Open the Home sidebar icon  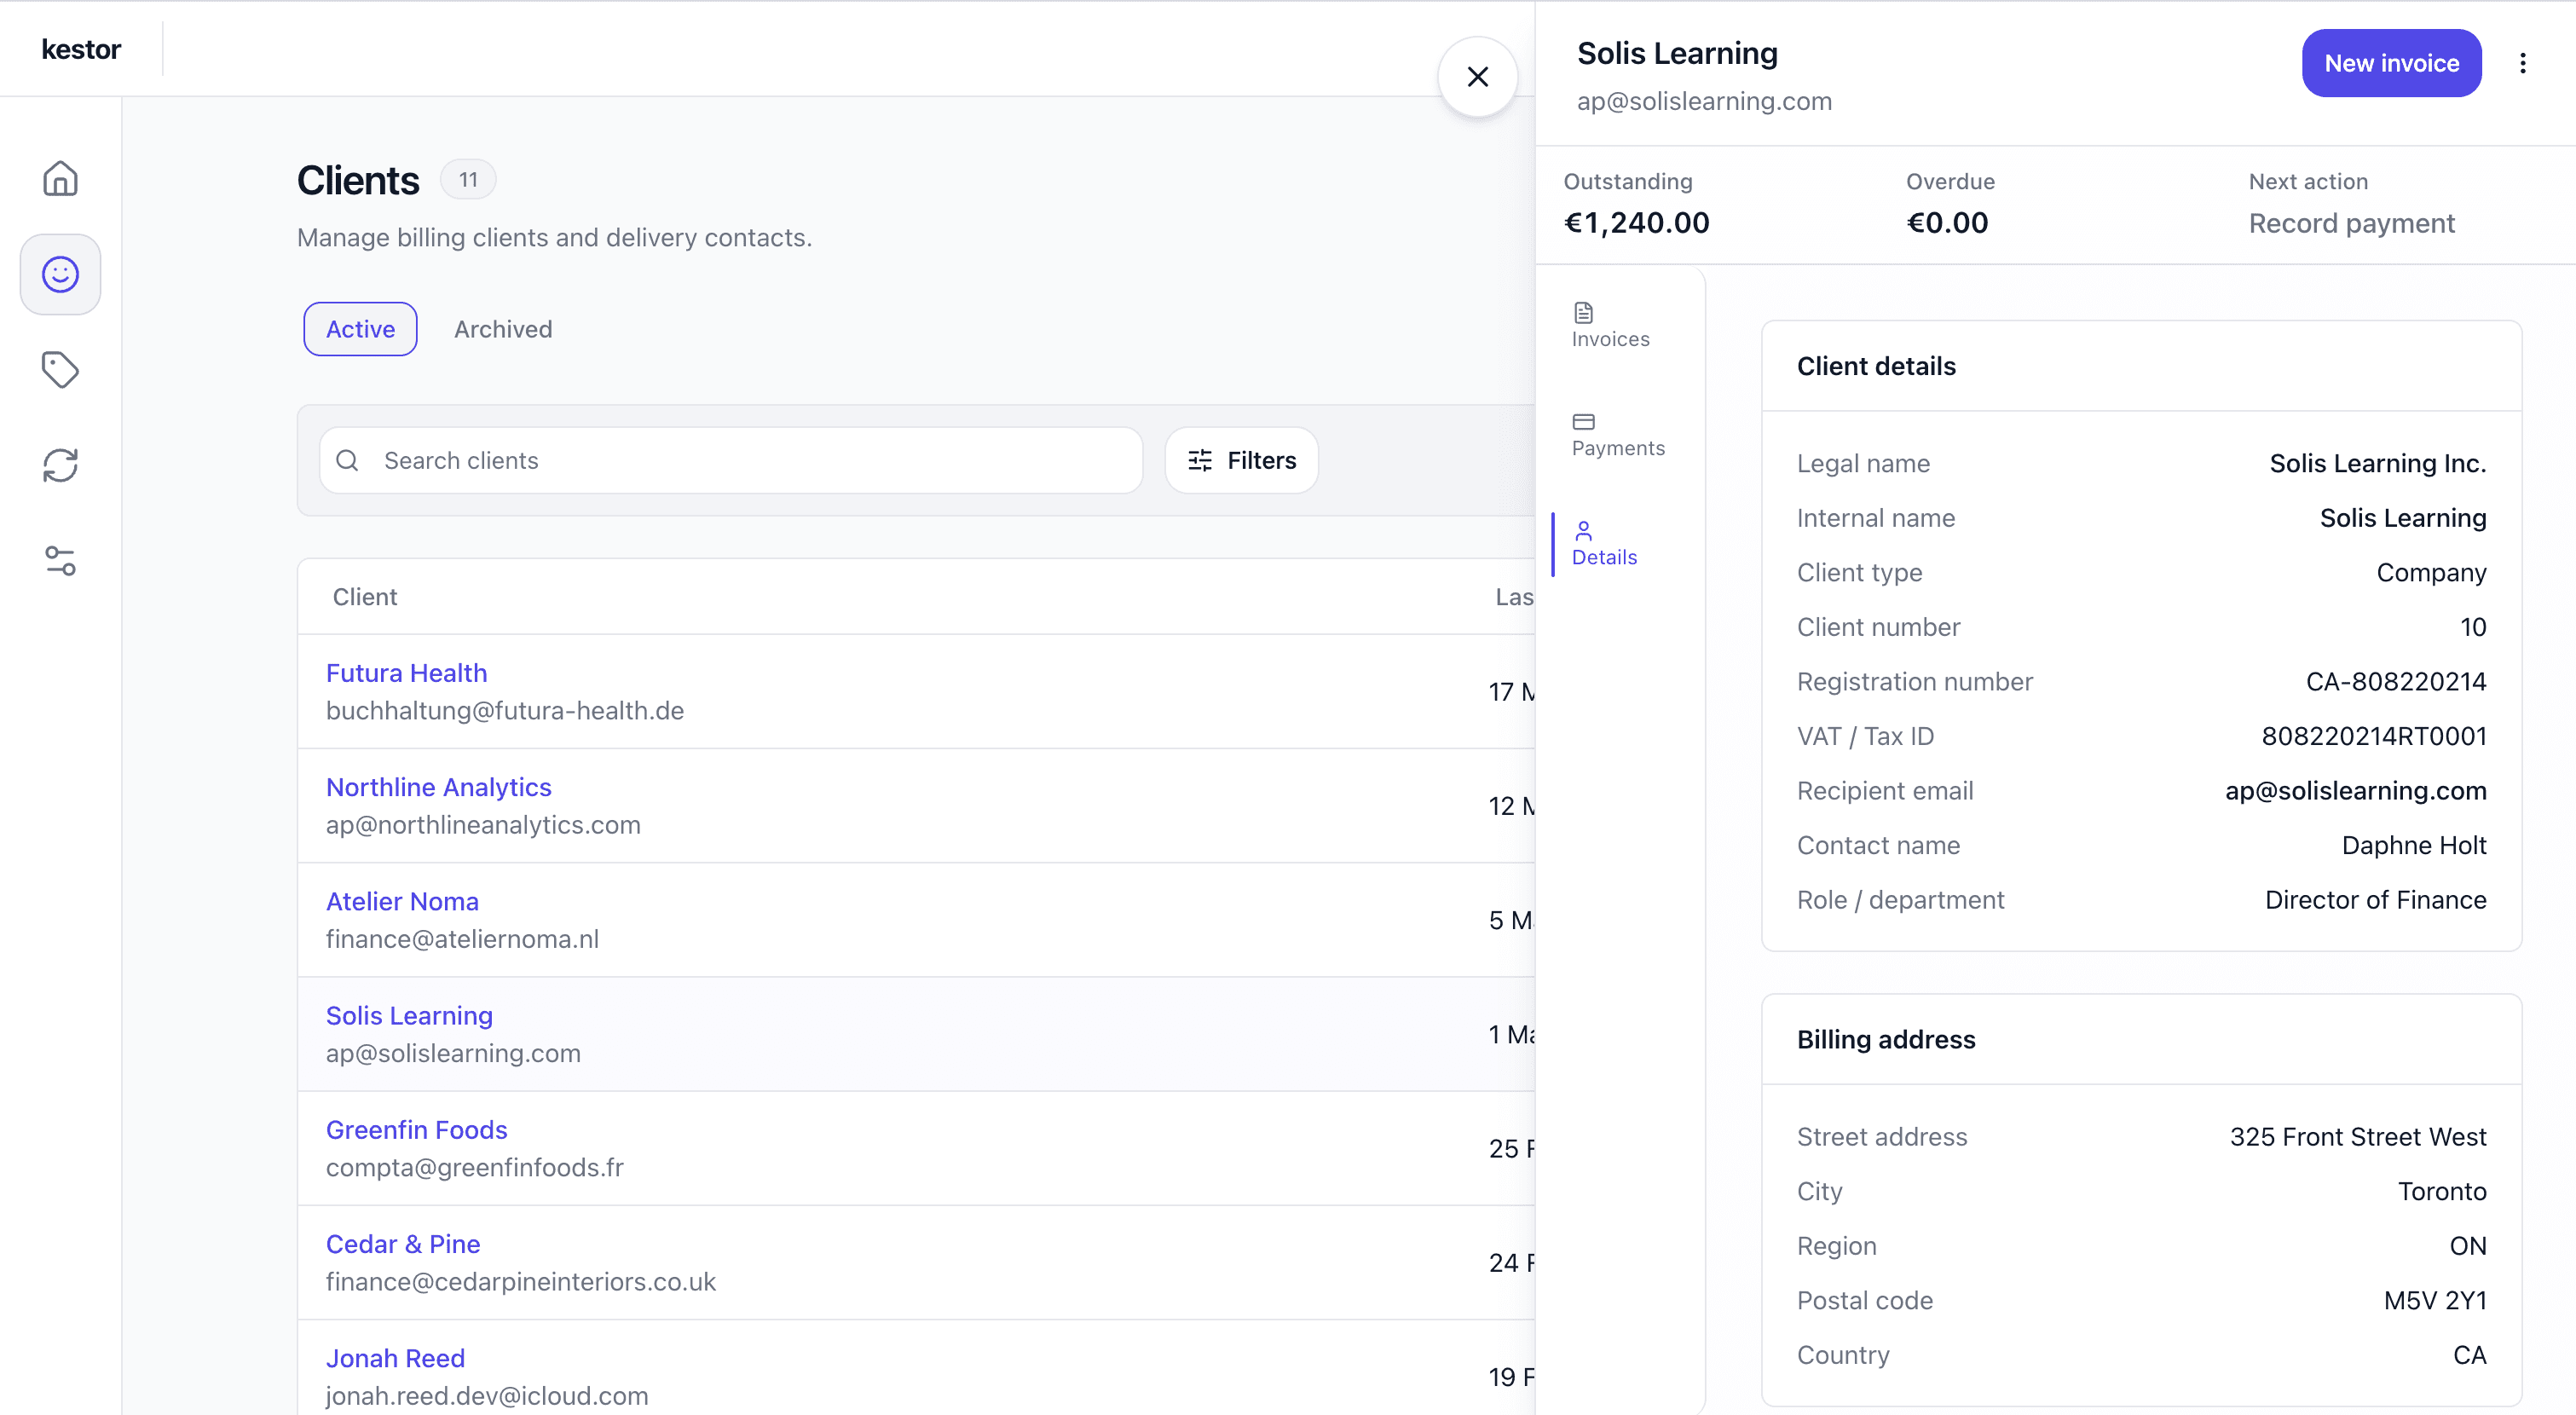point(60,178)
